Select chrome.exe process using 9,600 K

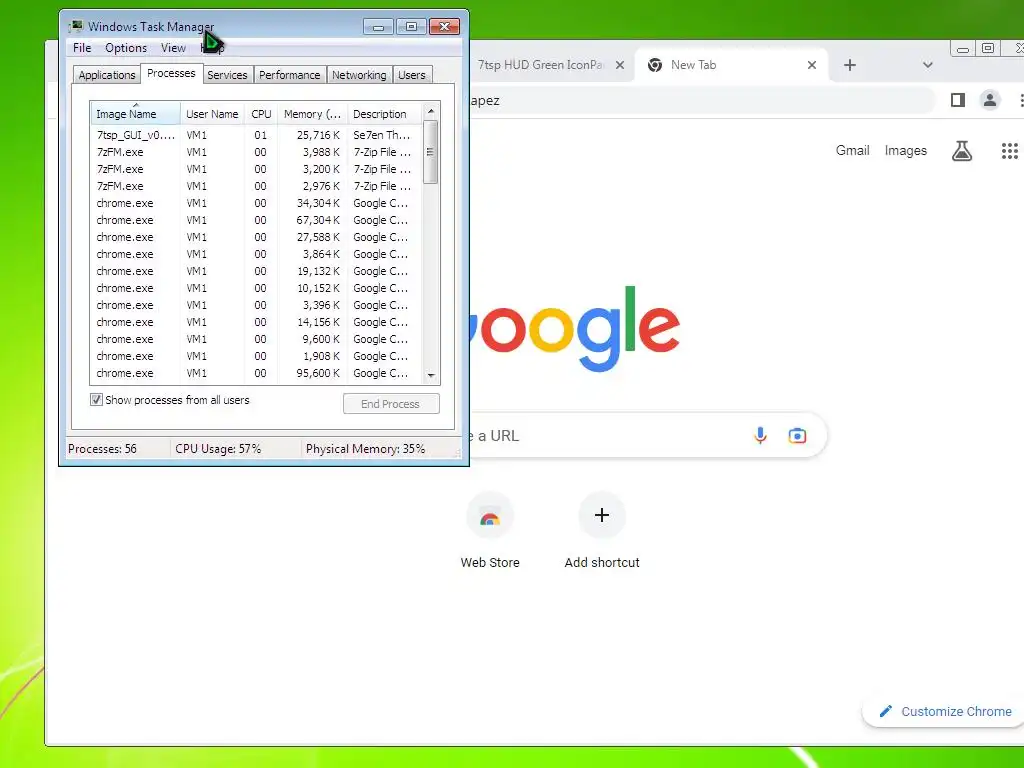click(256, 339)
